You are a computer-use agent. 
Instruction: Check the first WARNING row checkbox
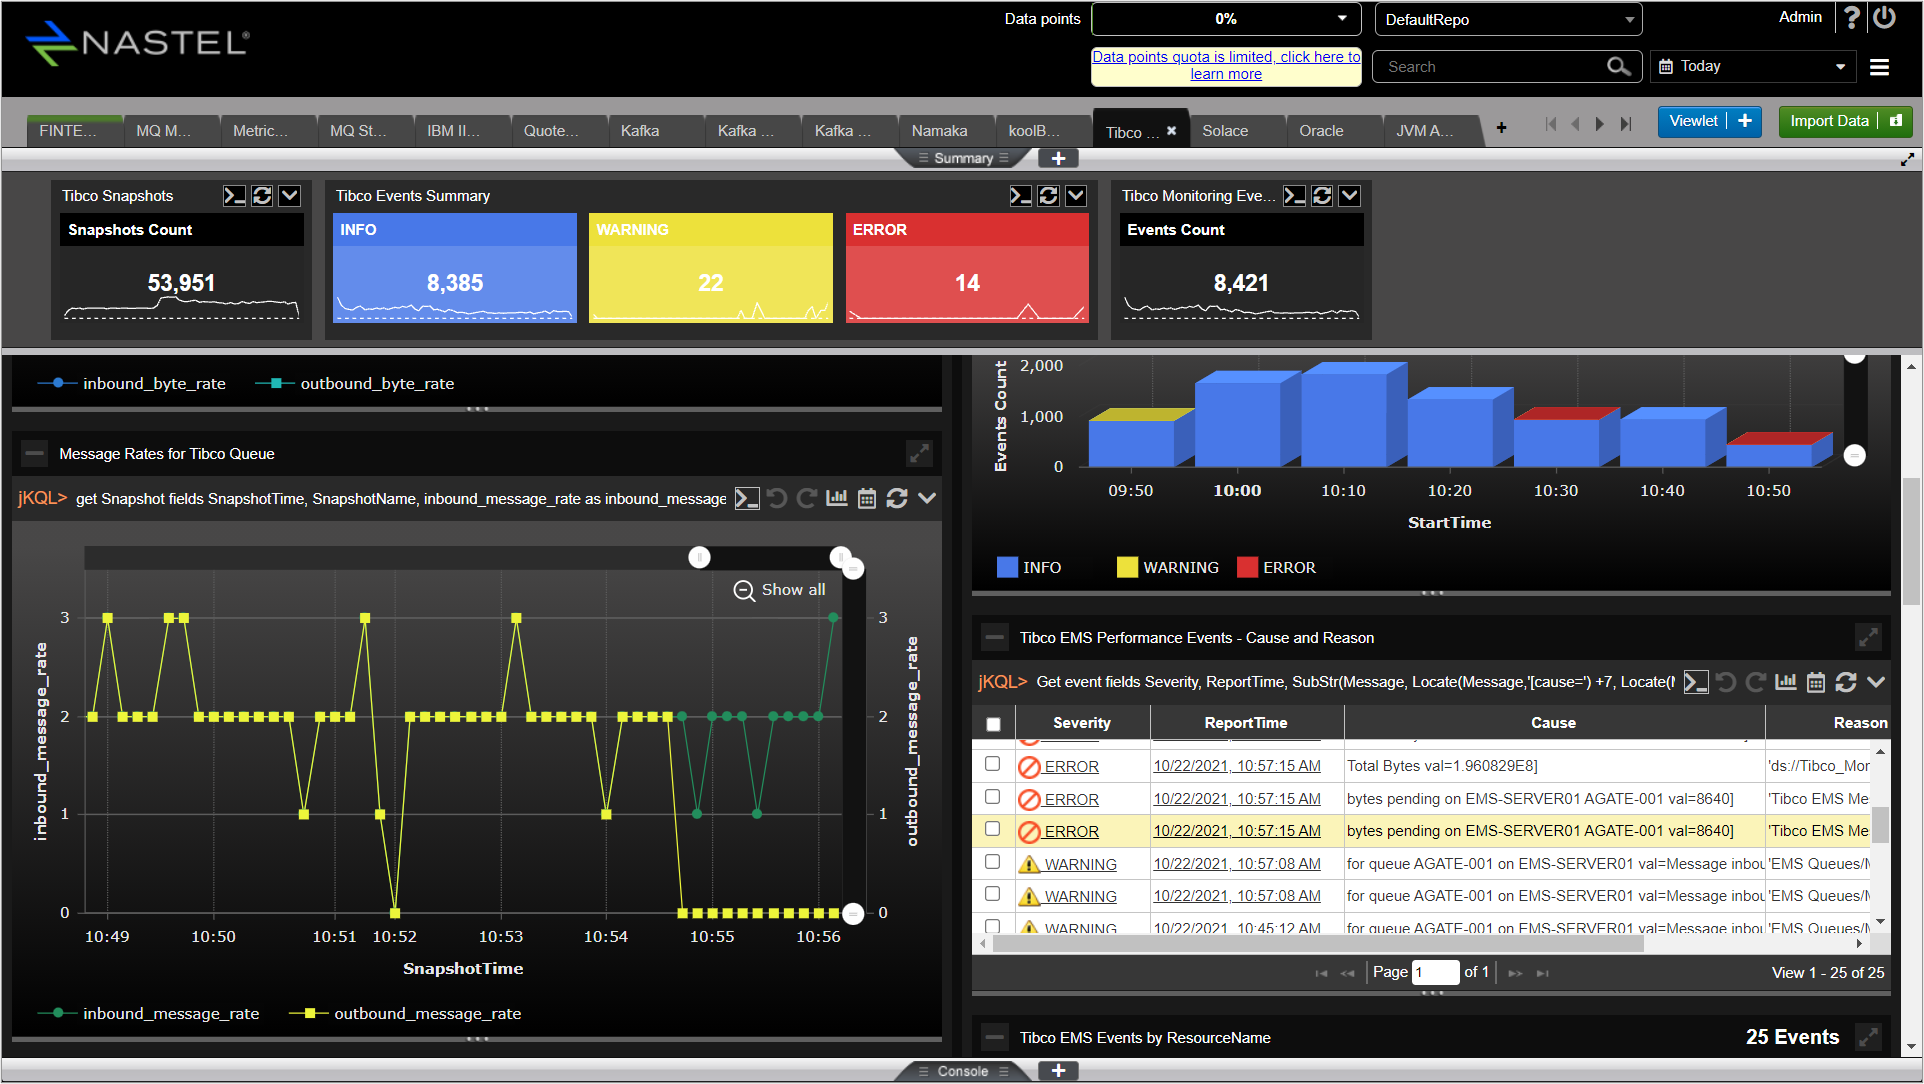click(992, 862)
